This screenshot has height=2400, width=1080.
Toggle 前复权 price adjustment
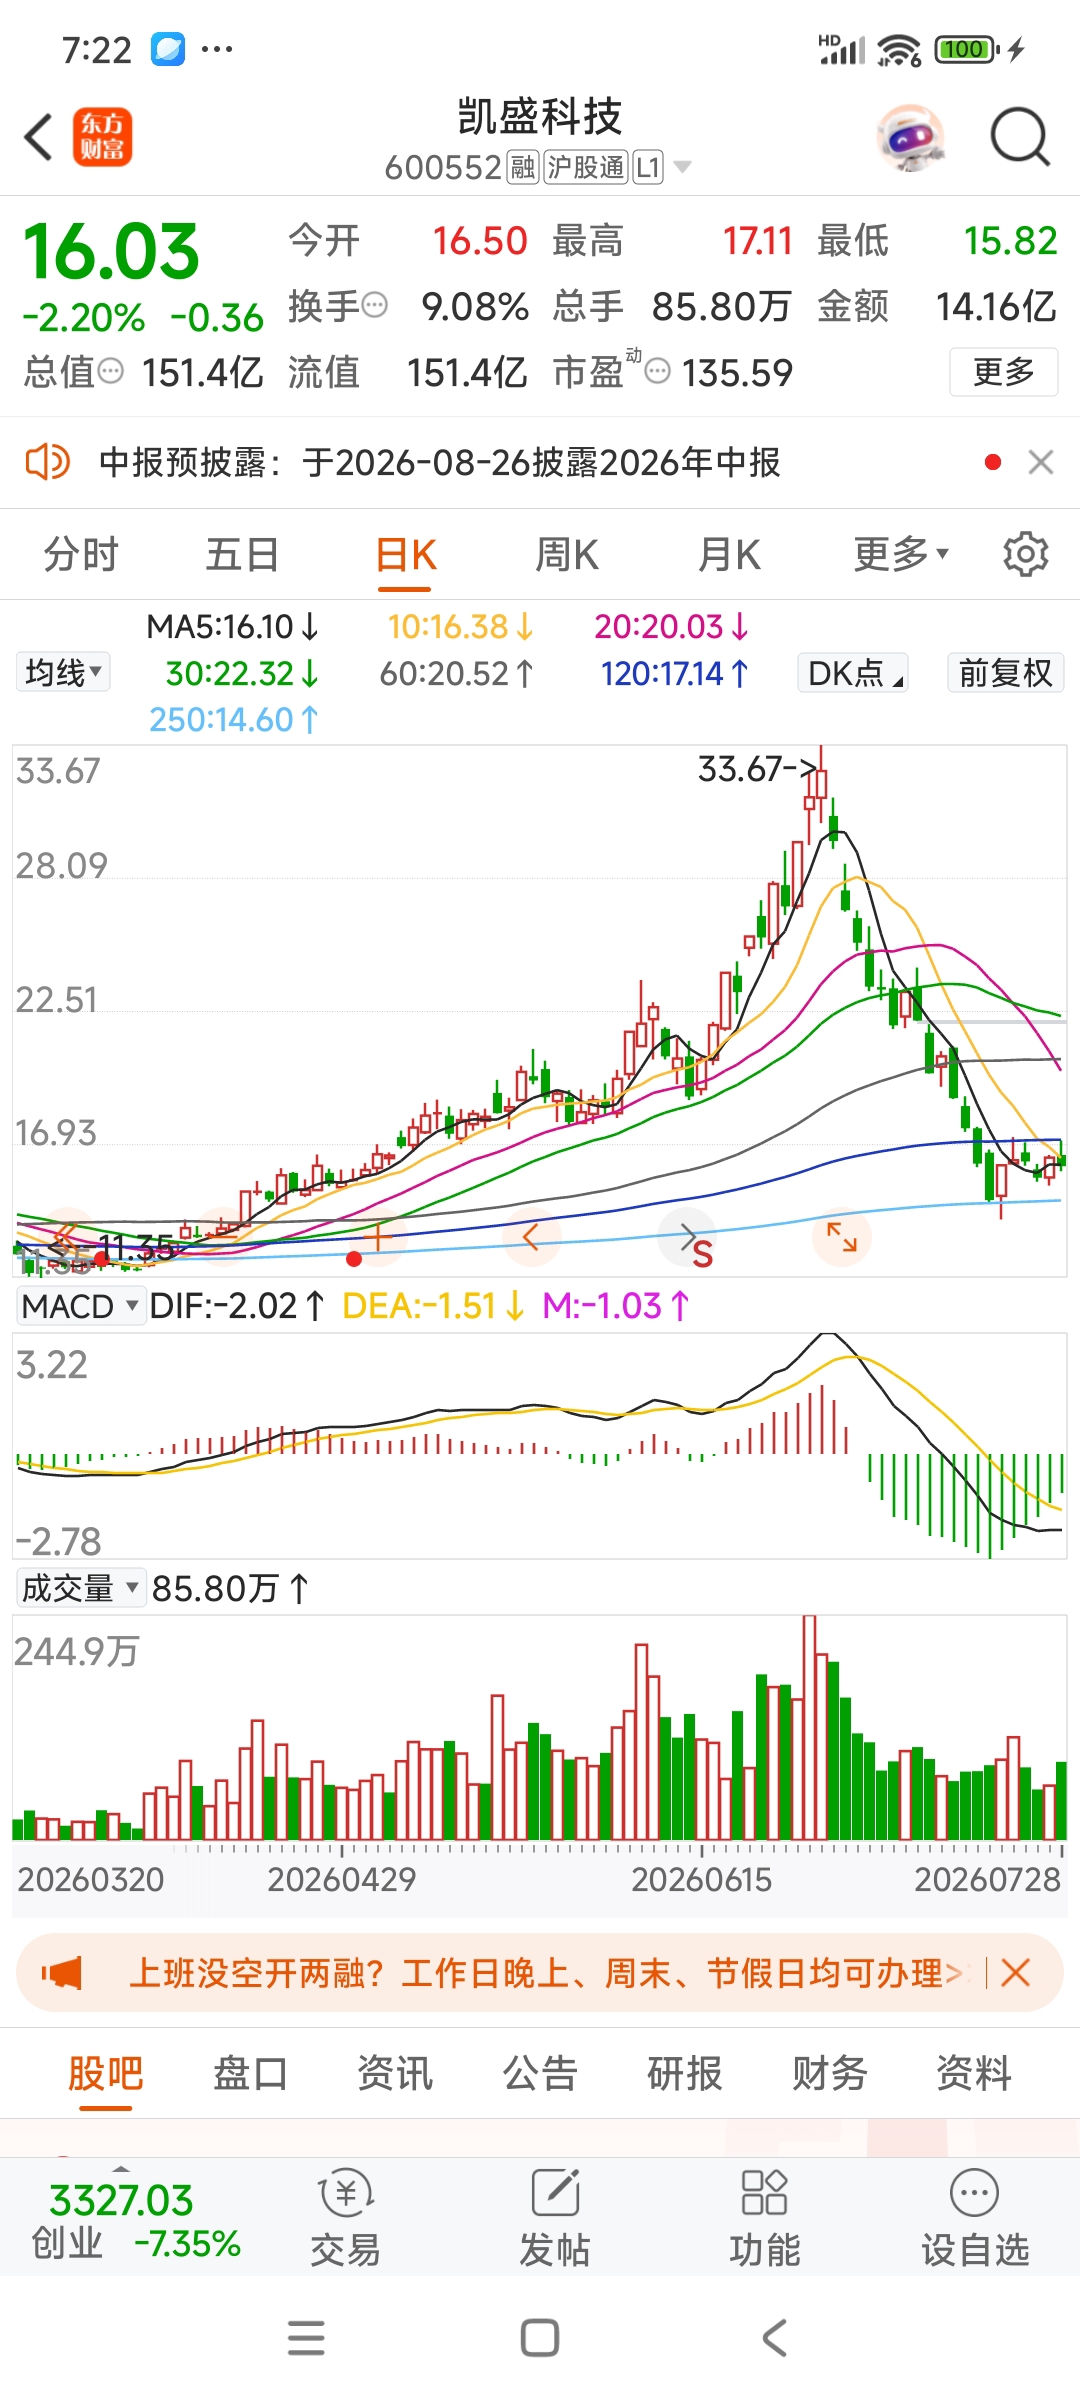1005,673
